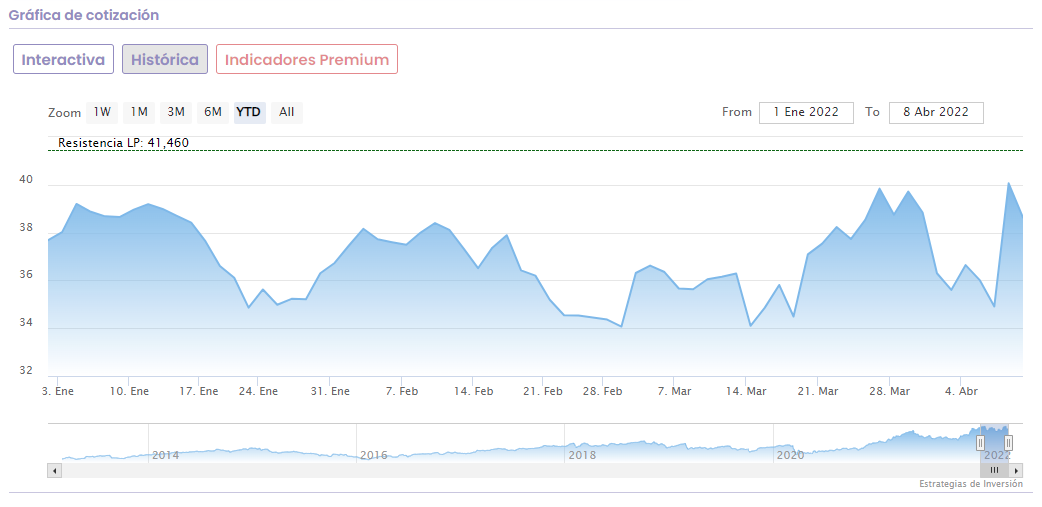Set zoom range to 1W
This screenshot has width=1042, height=507.
(x=102, y=112)
